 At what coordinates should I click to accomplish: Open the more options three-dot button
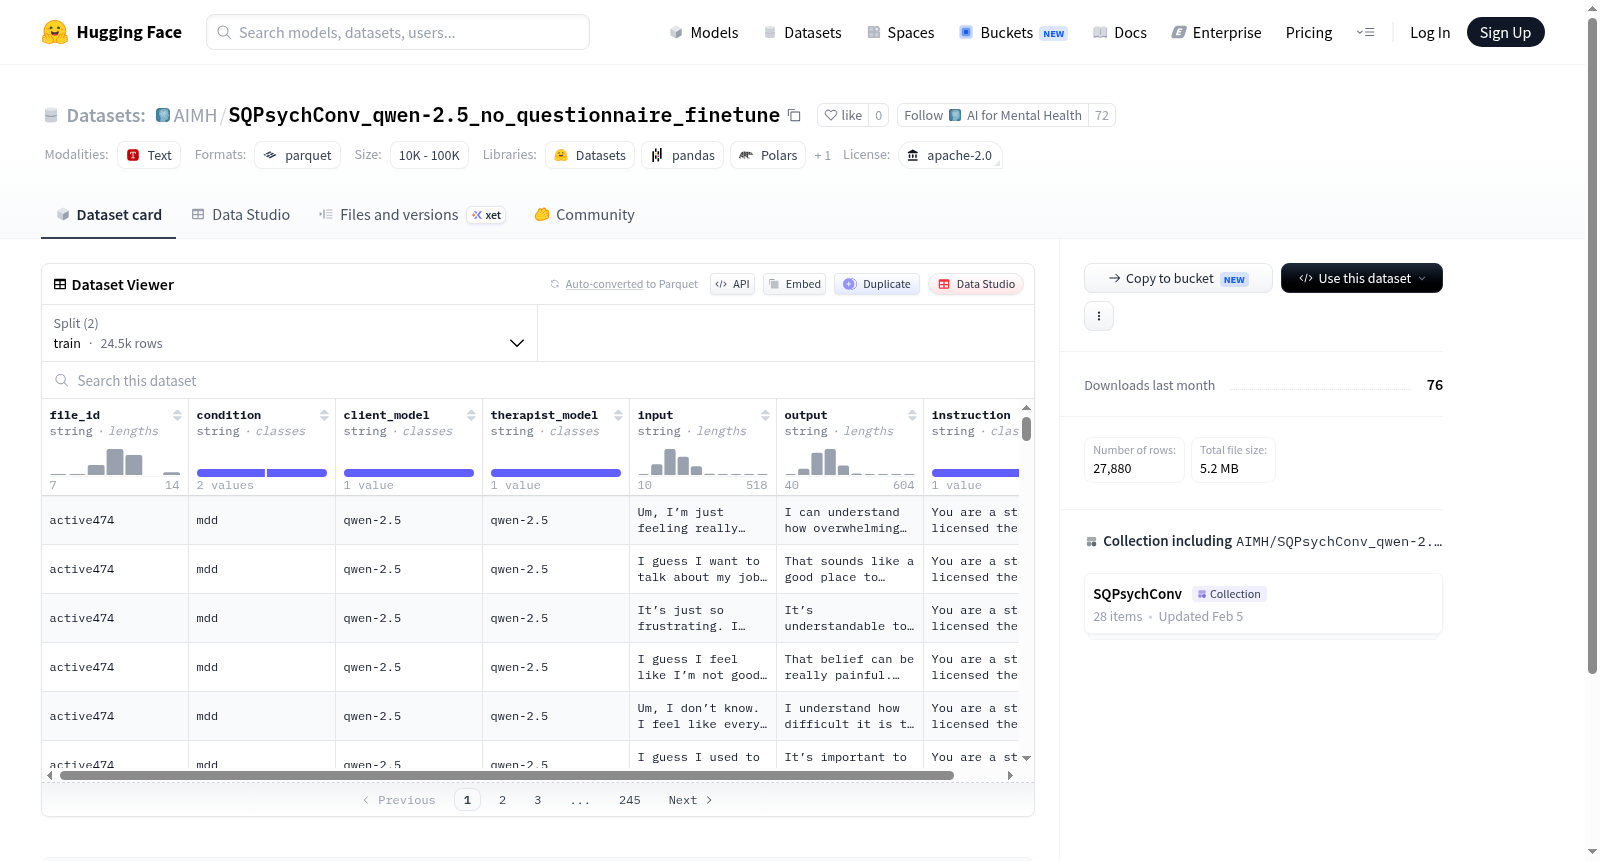(1099, 316)
